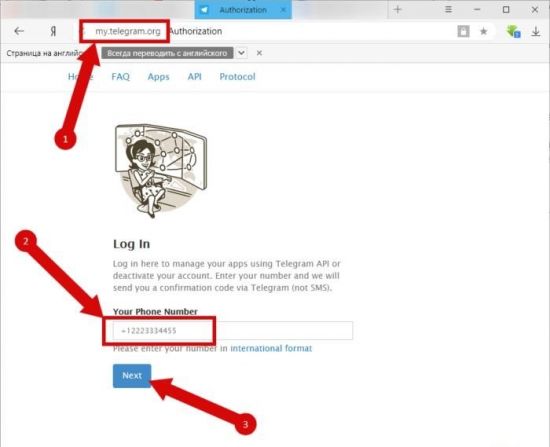This screenshot has height=447, width=550.
Task: Open Yandex home via the Я icon
Action: coord(53,31)
